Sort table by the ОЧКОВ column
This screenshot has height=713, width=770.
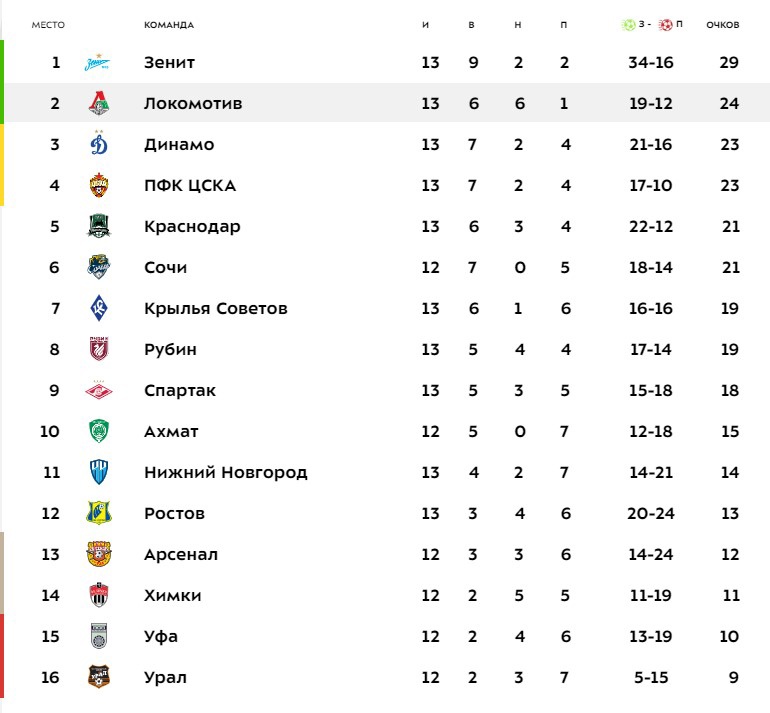722,24
